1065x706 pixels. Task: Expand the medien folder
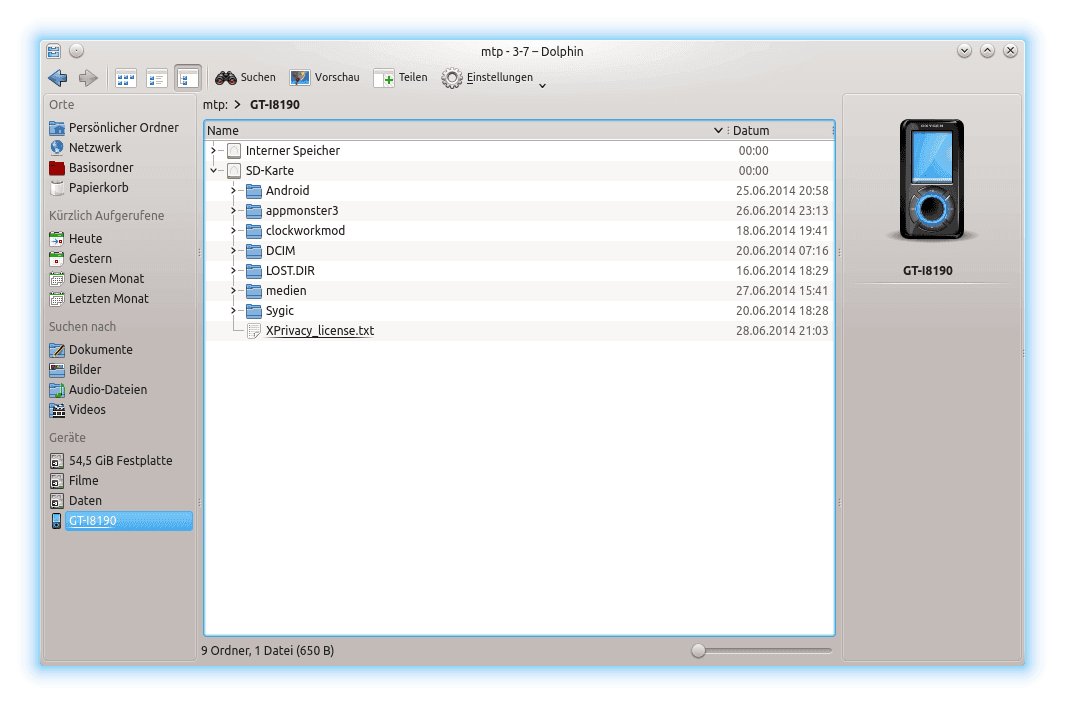[x=233, y=291]
